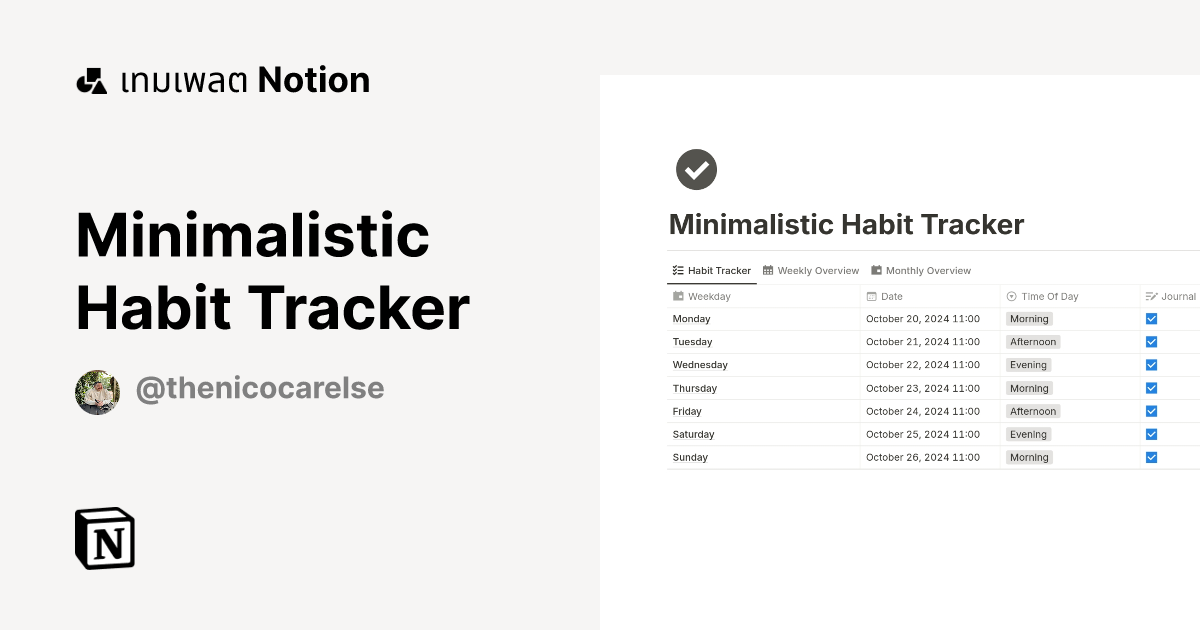Uncheck the Journal entry for Thursday
This screenshot has height=630, width=1200.
pos(1151,388)
